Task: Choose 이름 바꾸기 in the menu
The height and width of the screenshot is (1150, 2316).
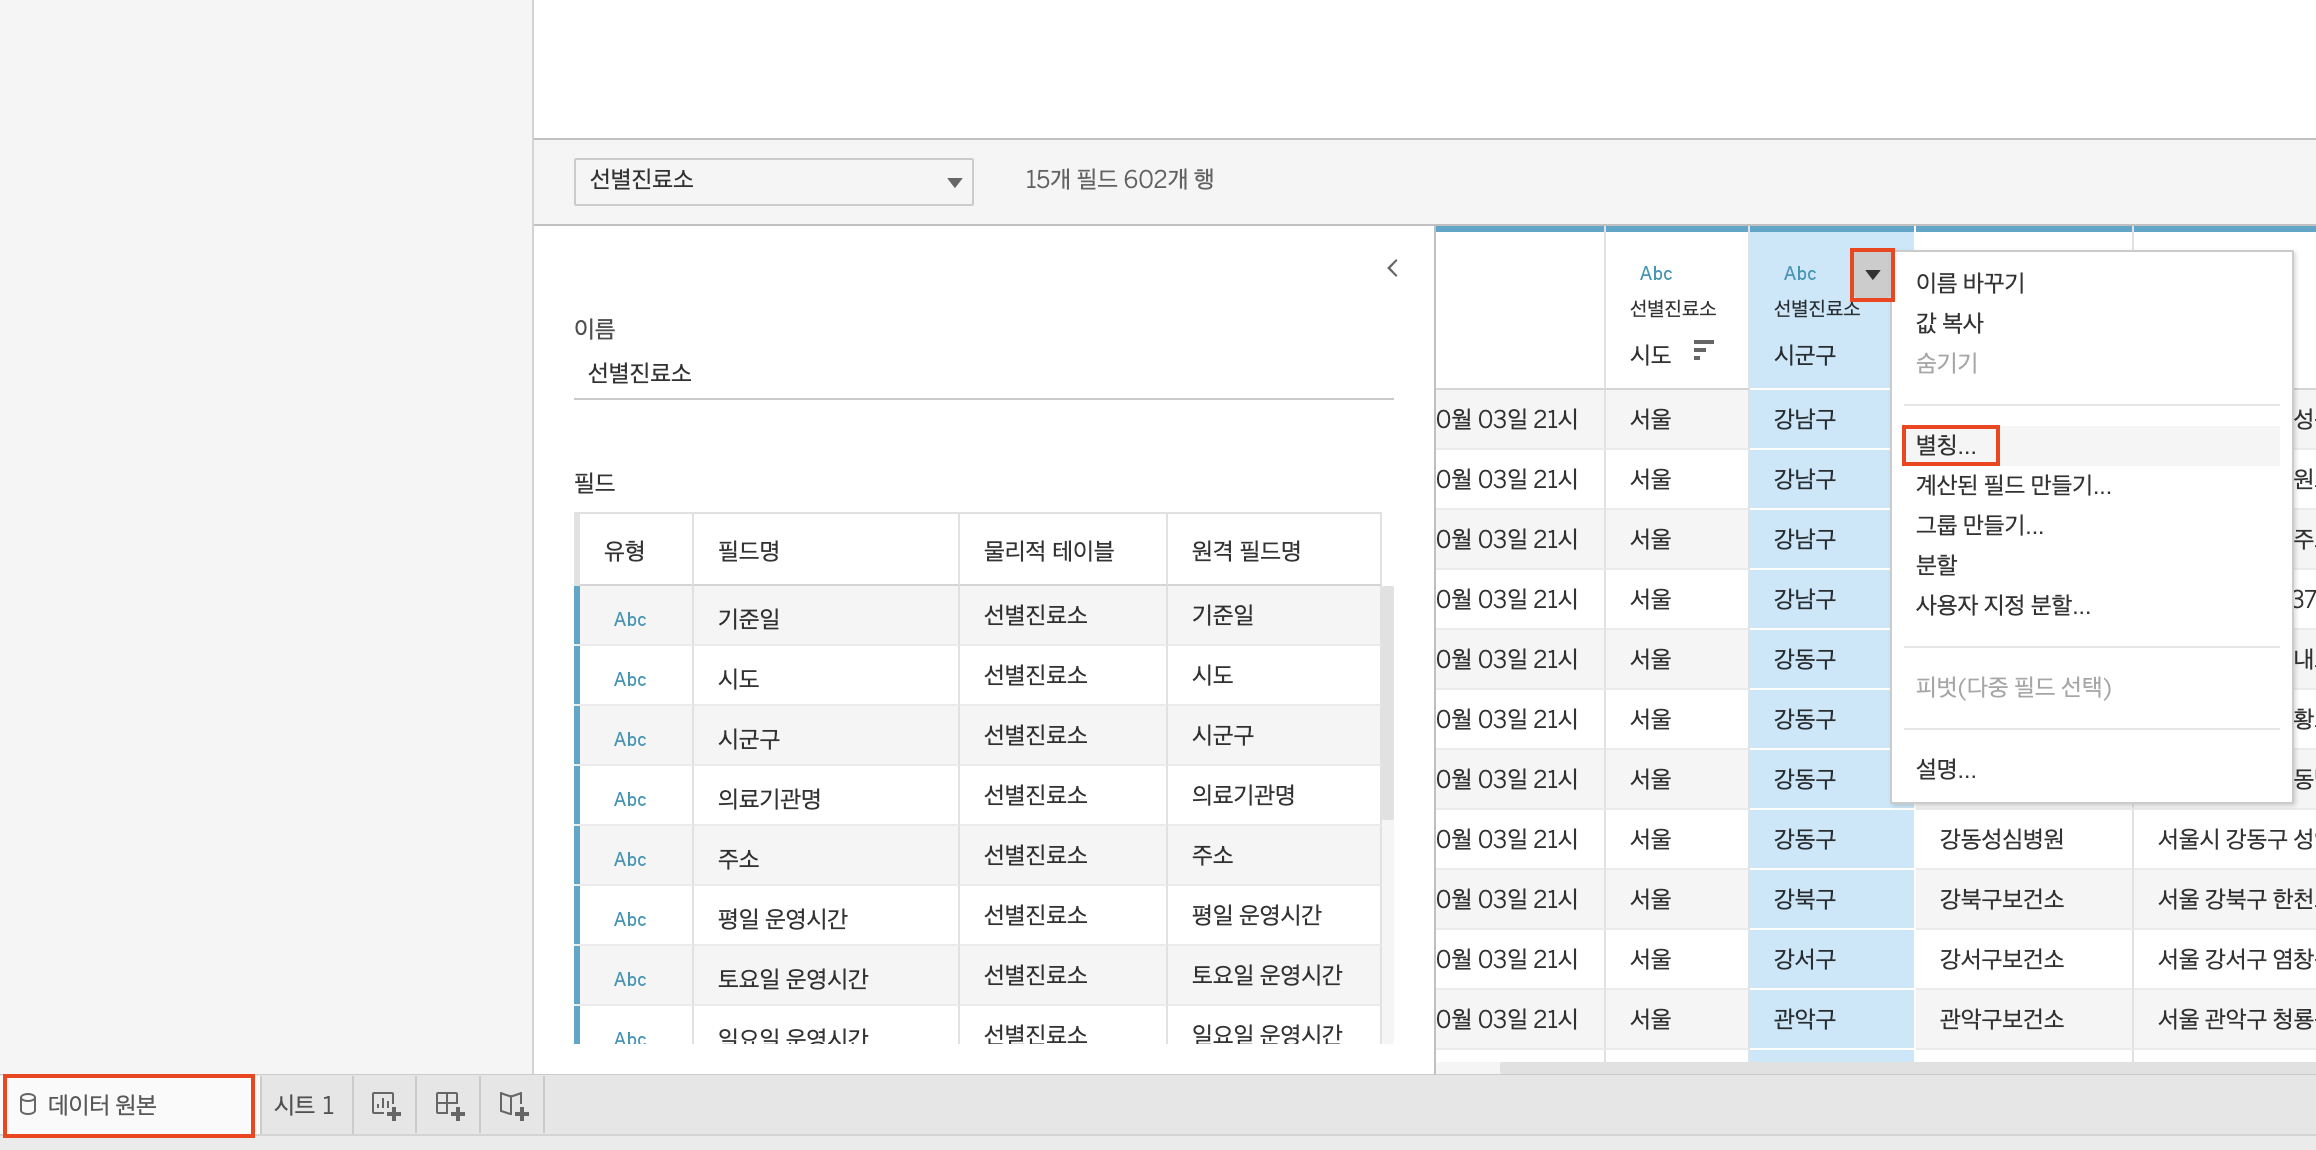Action: pos(1969,283)
